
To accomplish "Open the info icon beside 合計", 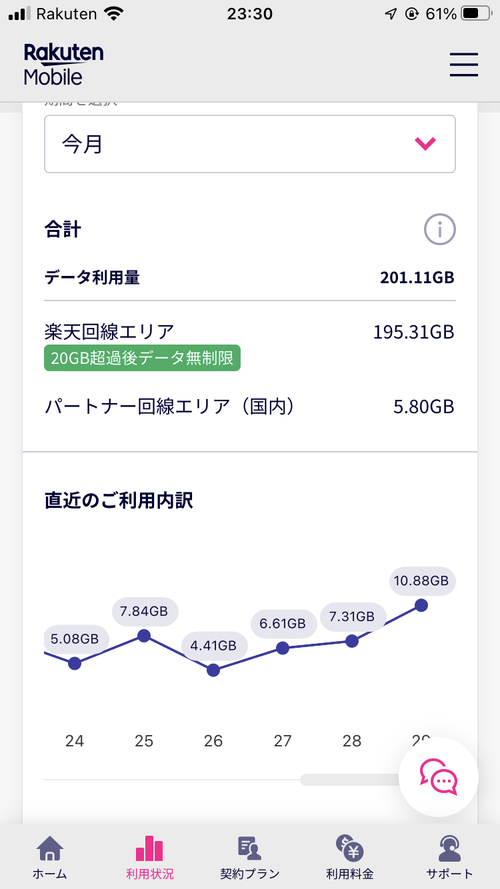I will coord(440,230).
